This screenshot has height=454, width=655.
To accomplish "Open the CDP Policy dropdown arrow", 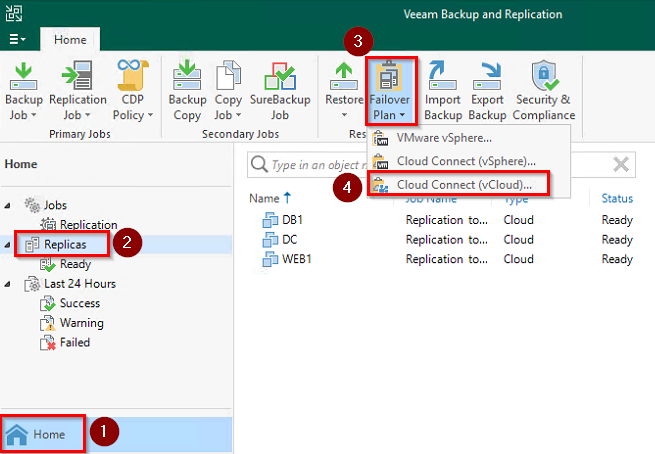I will (x=150, y=115).
